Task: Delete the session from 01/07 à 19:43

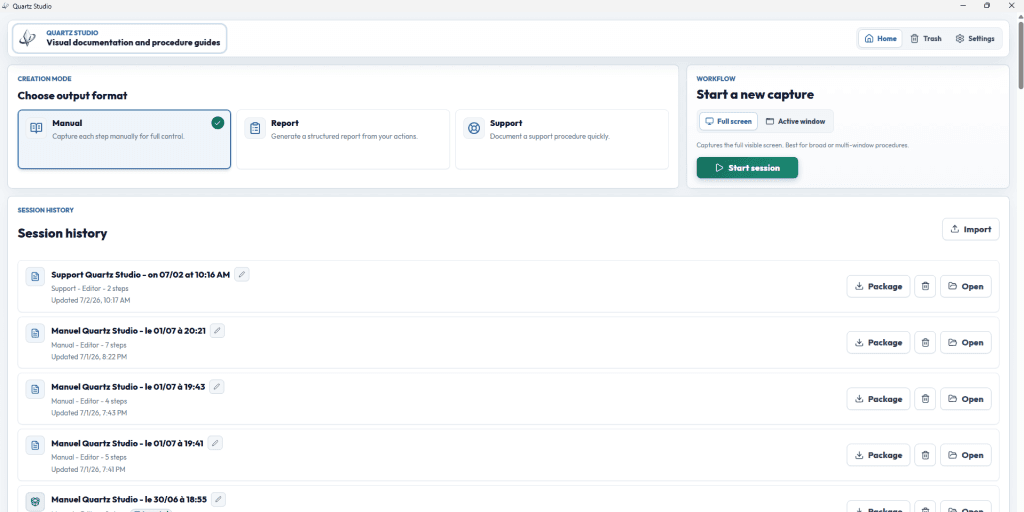Action: click(x=925, y=399)
